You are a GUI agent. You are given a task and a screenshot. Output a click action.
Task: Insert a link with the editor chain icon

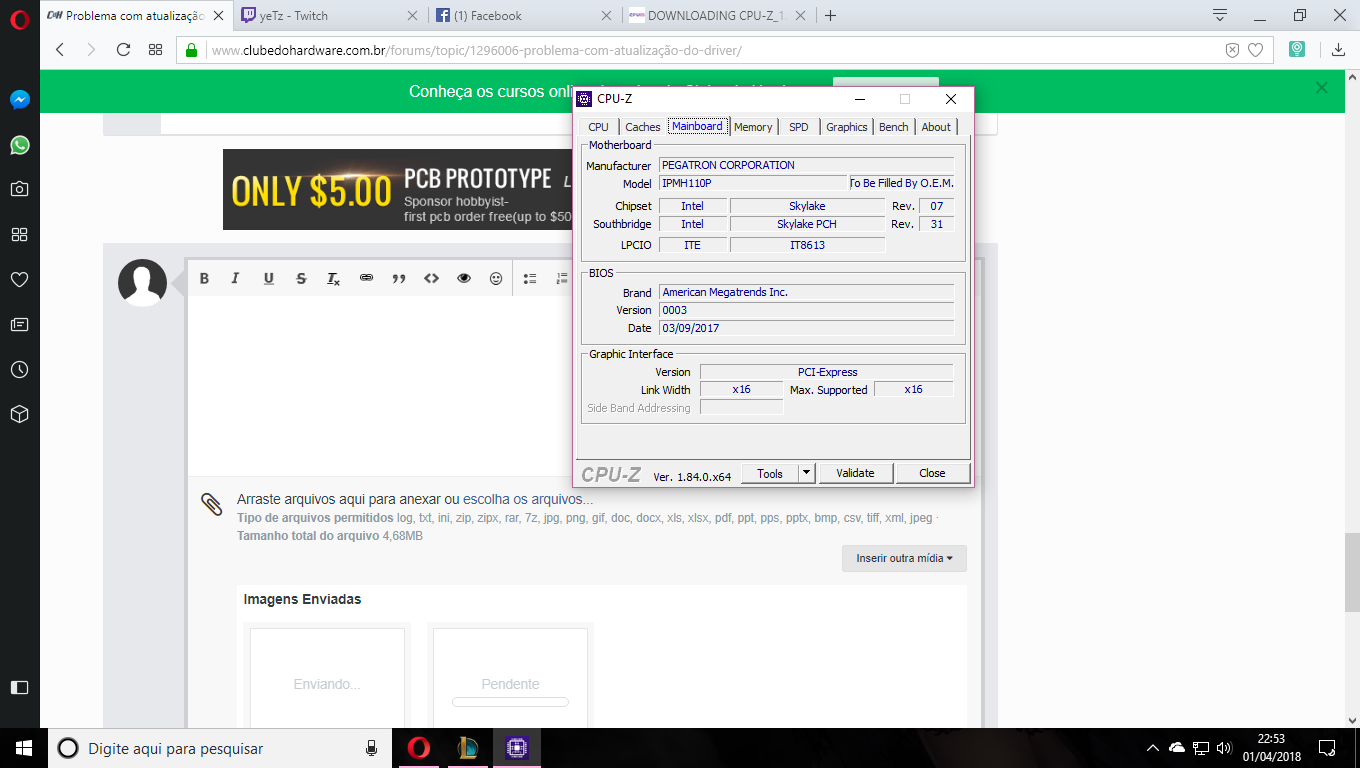366,278
